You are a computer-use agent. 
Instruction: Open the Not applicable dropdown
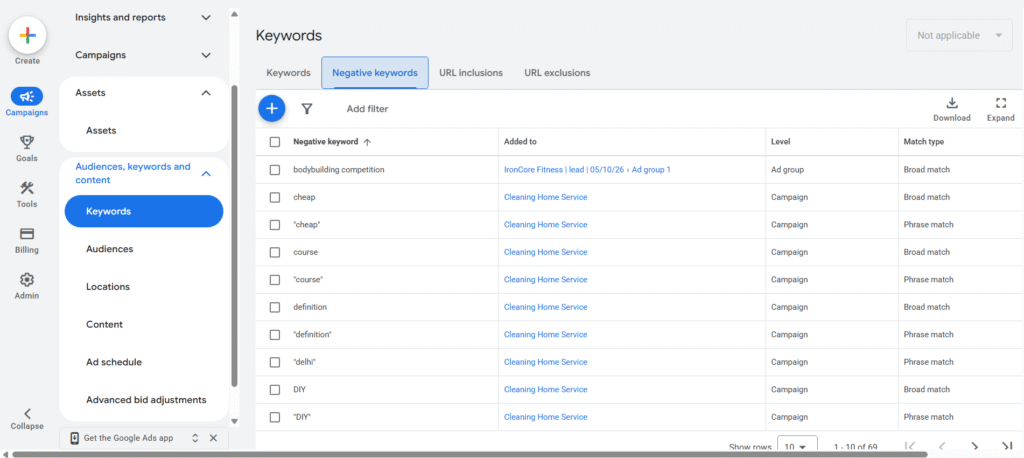pyautogui.click(x=959, y=35)
